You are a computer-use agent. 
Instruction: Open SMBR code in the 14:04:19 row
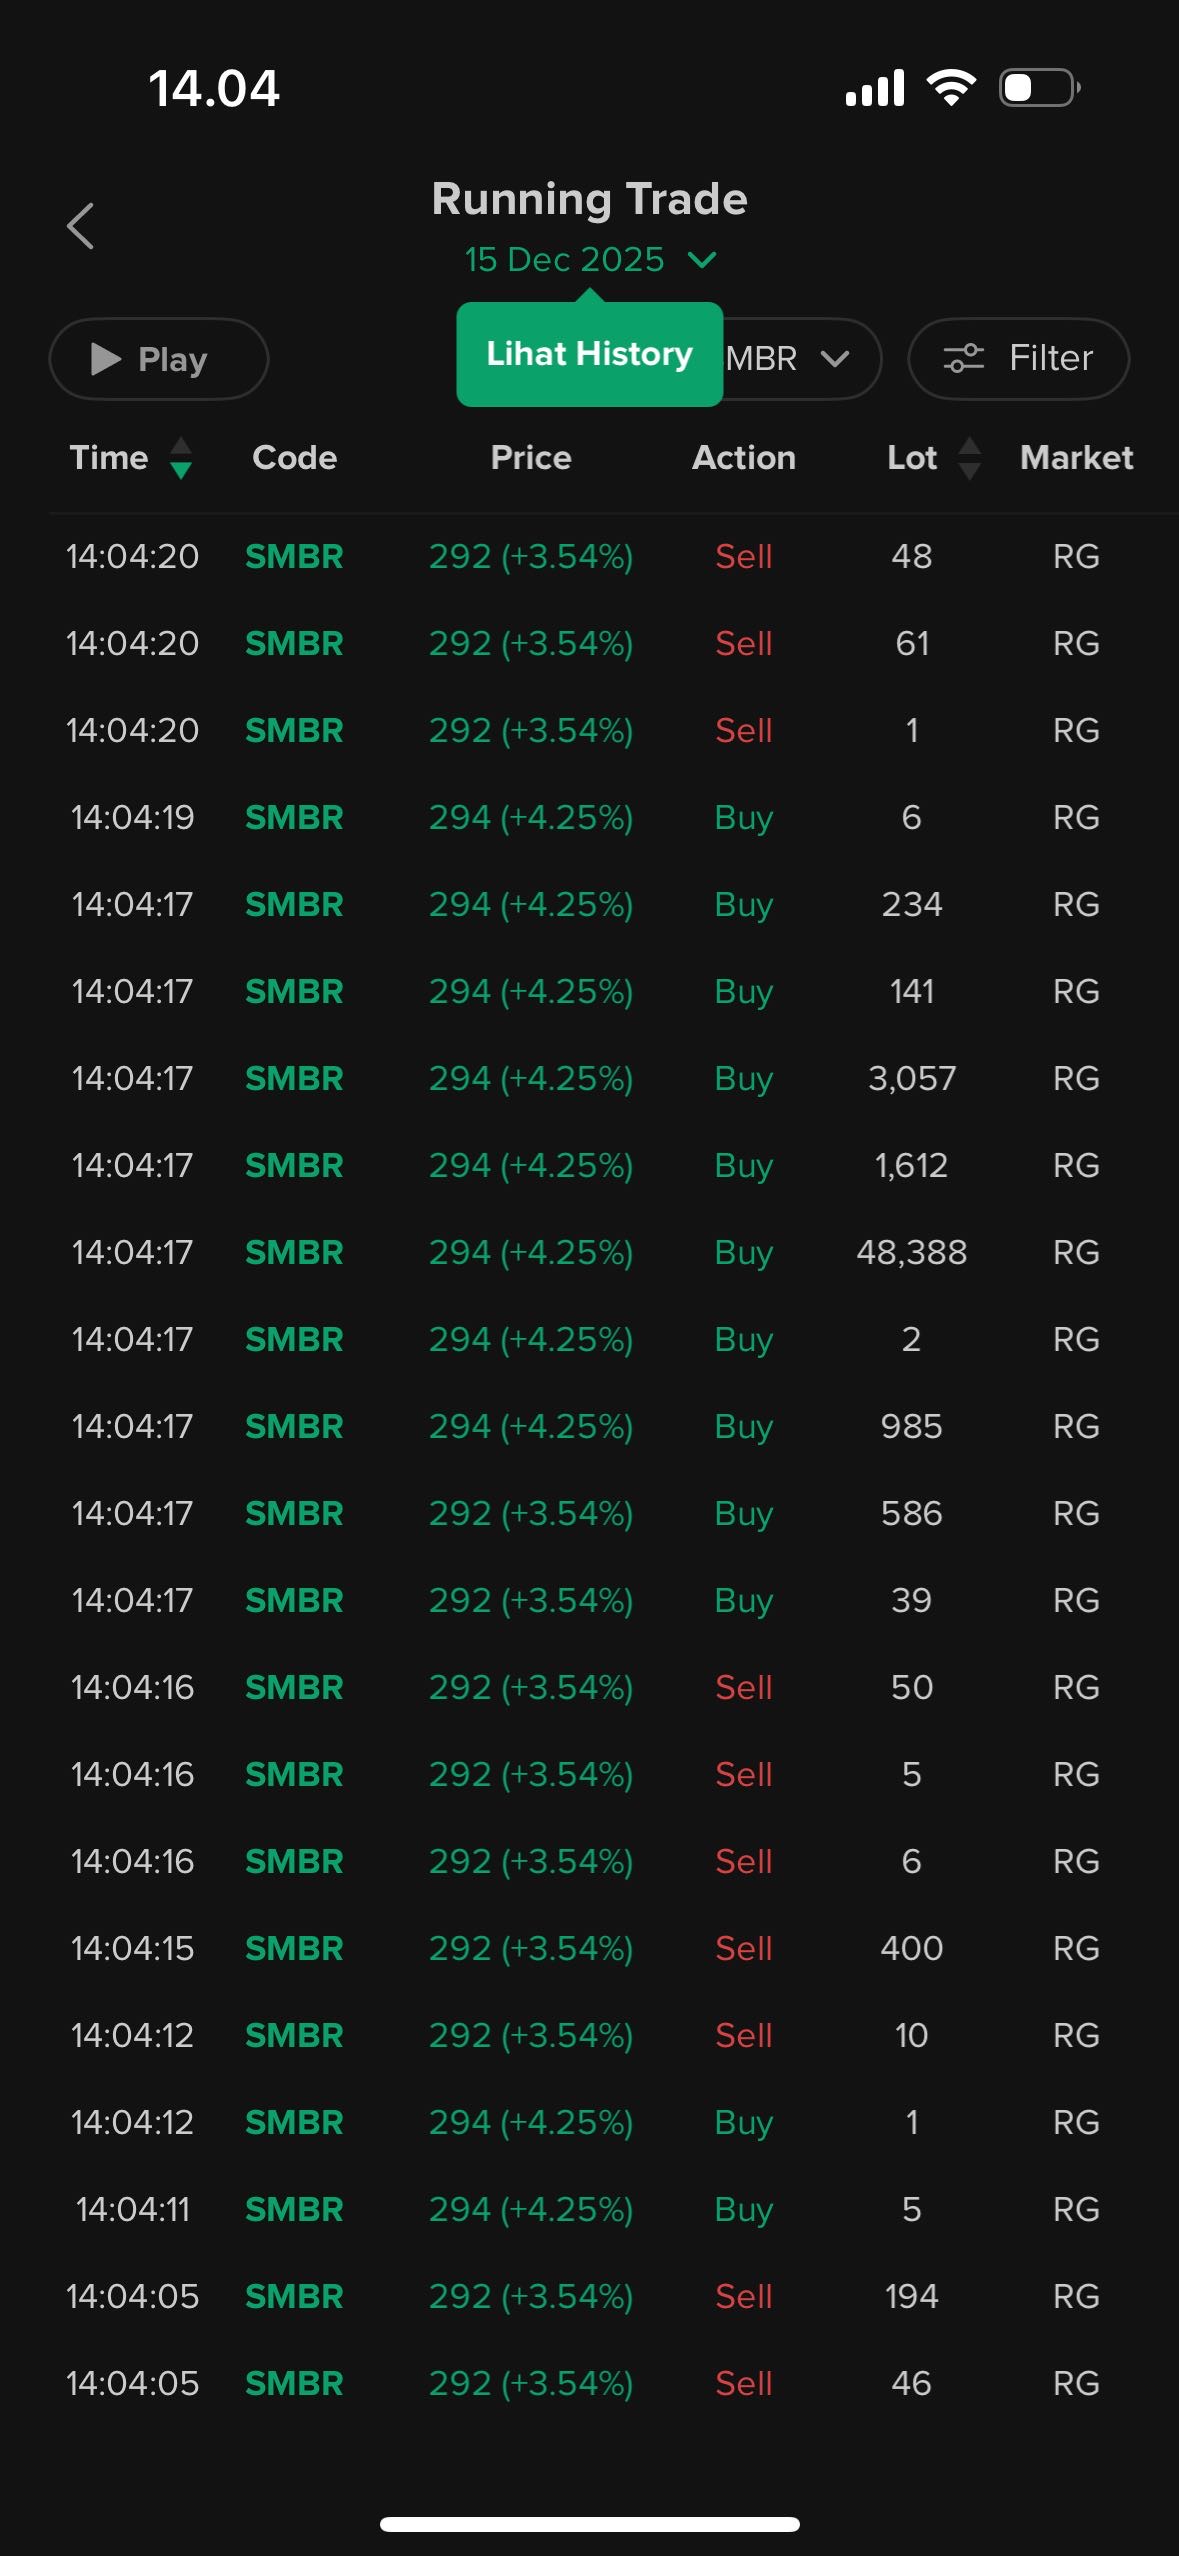point(294,818)
